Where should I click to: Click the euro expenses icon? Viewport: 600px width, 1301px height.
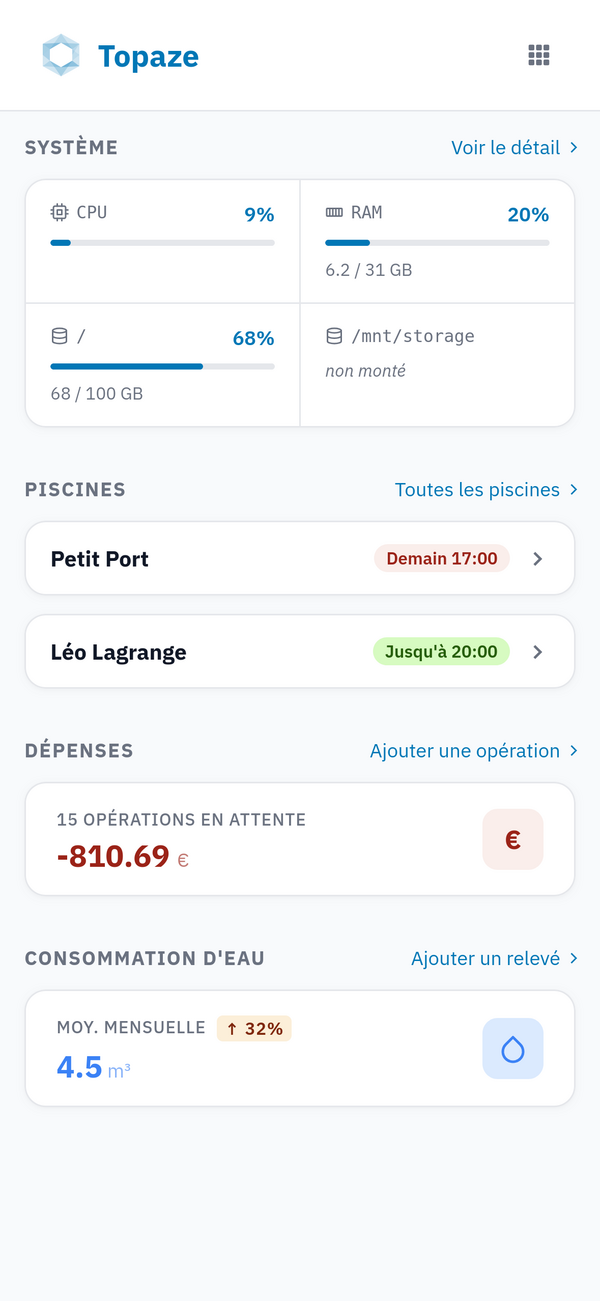pyautogui.click(x=513, y=839)
